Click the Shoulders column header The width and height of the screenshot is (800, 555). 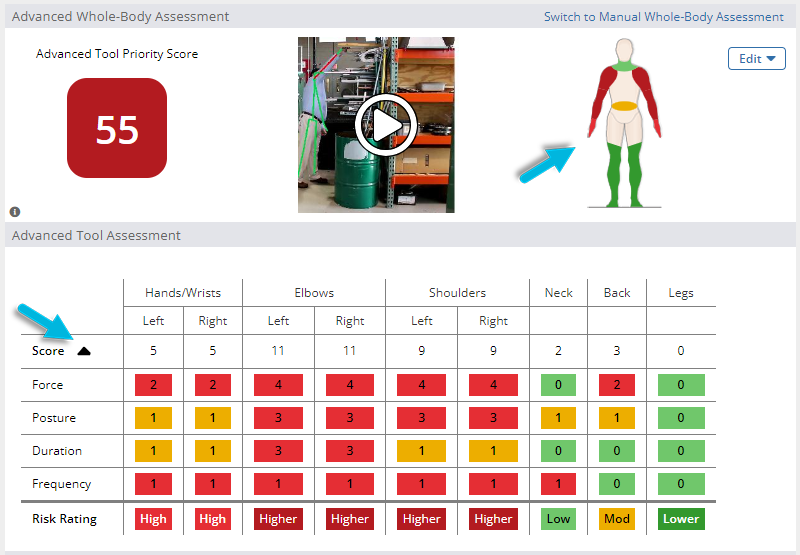[457, 293]
